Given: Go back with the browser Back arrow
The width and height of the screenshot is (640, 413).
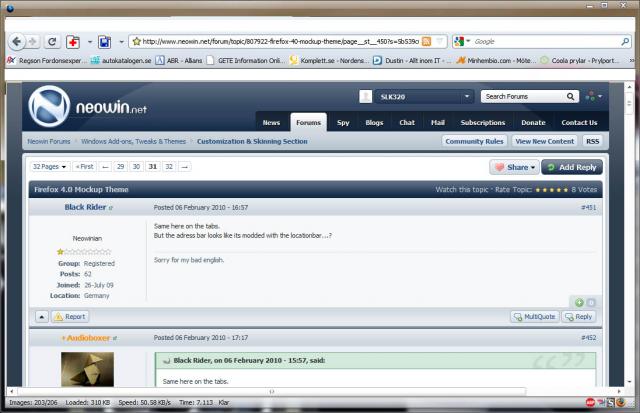Looking at the screenshot, I should pyautogui.click(x=17, y=41).
